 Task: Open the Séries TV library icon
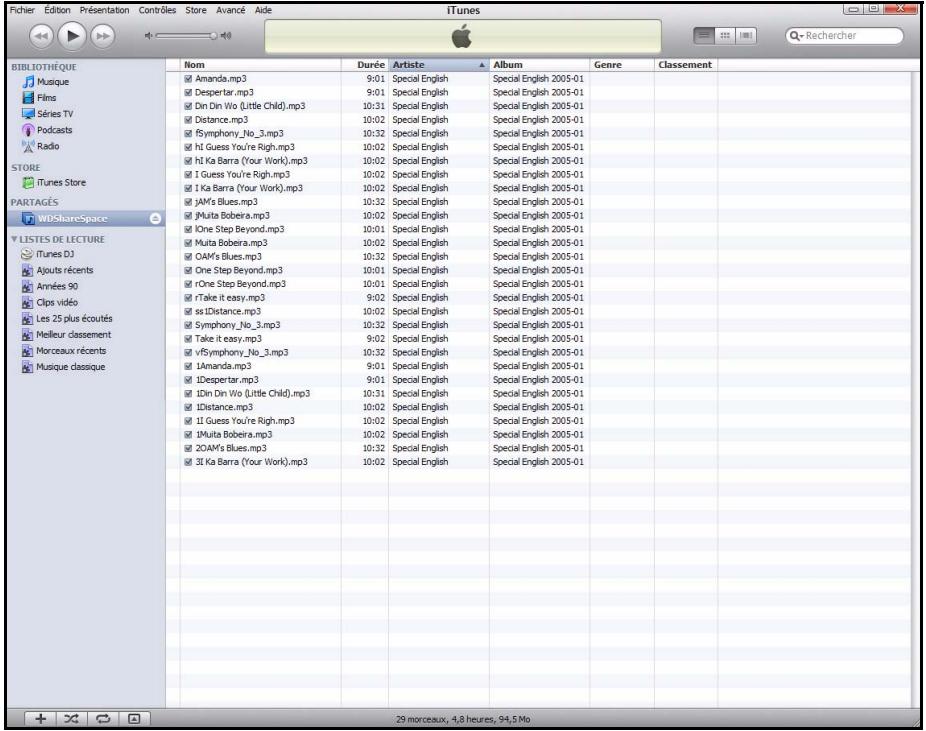click(x=28, y=113)
